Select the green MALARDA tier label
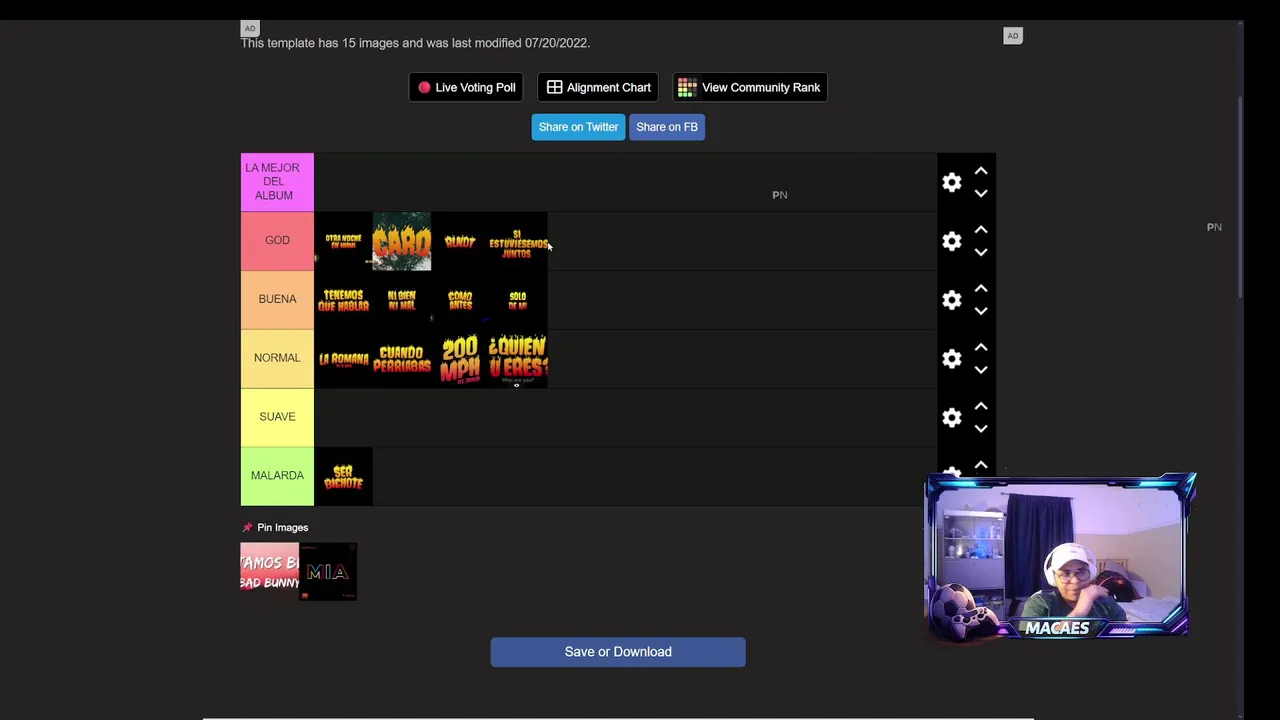This screenshot has width=1280, height=720. (x=277, y=476)
